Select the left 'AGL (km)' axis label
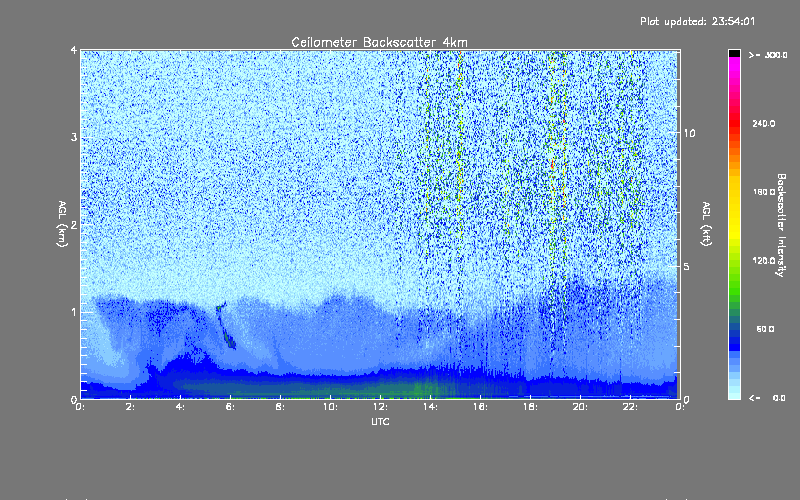Image resolution: width=800 pixels, height=500 pixels. 62,224
